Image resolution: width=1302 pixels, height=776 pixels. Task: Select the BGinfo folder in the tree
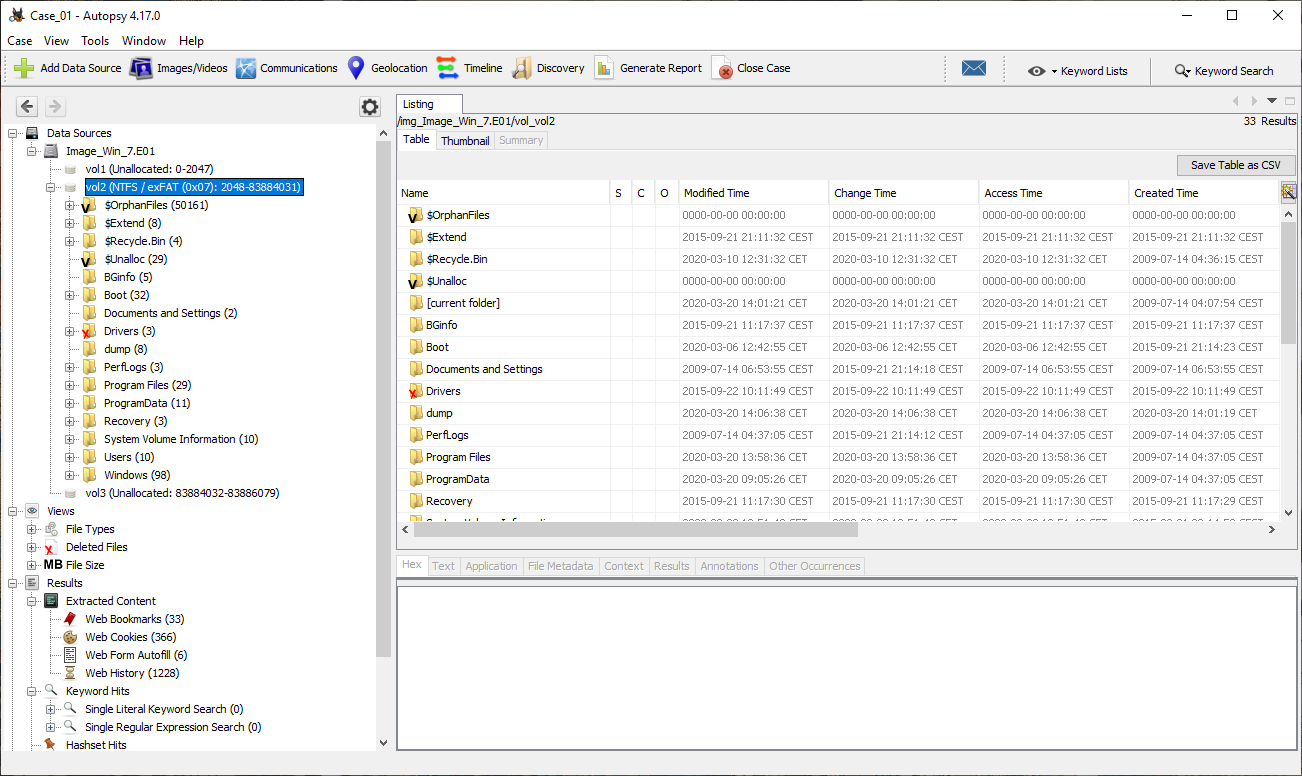pos(128,277)
